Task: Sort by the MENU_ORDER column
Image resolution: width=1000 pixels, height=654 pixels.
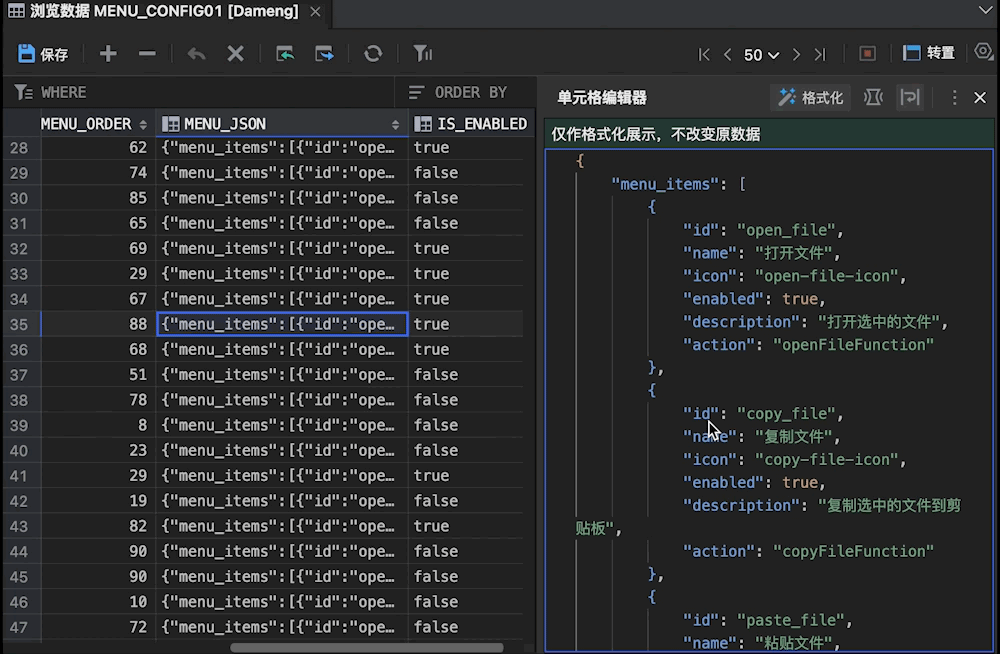Action: (143, 124)
